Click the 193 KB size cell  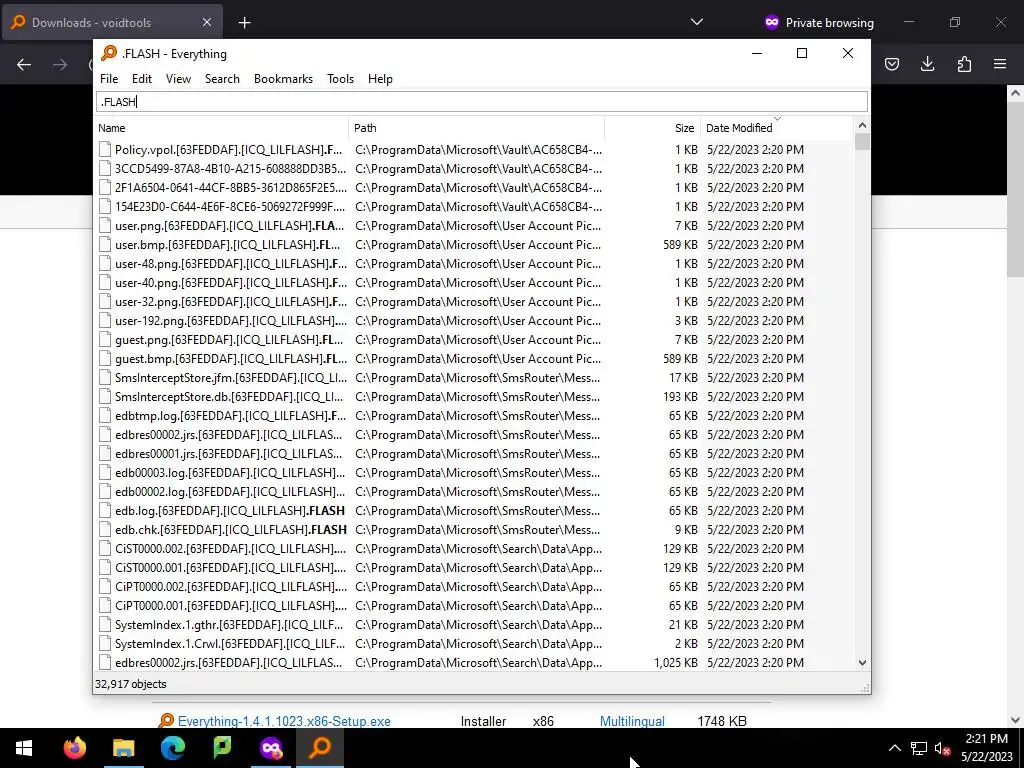[680, 397]
